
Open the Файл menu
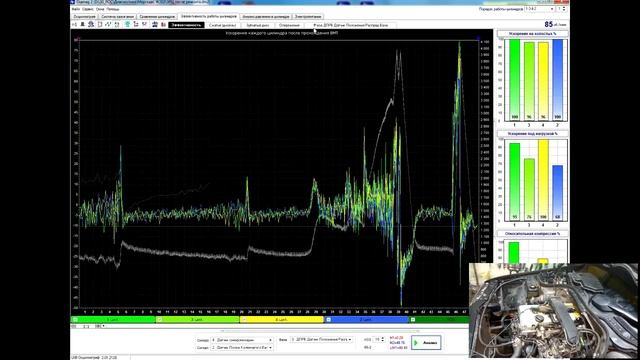tap(76, 9)
